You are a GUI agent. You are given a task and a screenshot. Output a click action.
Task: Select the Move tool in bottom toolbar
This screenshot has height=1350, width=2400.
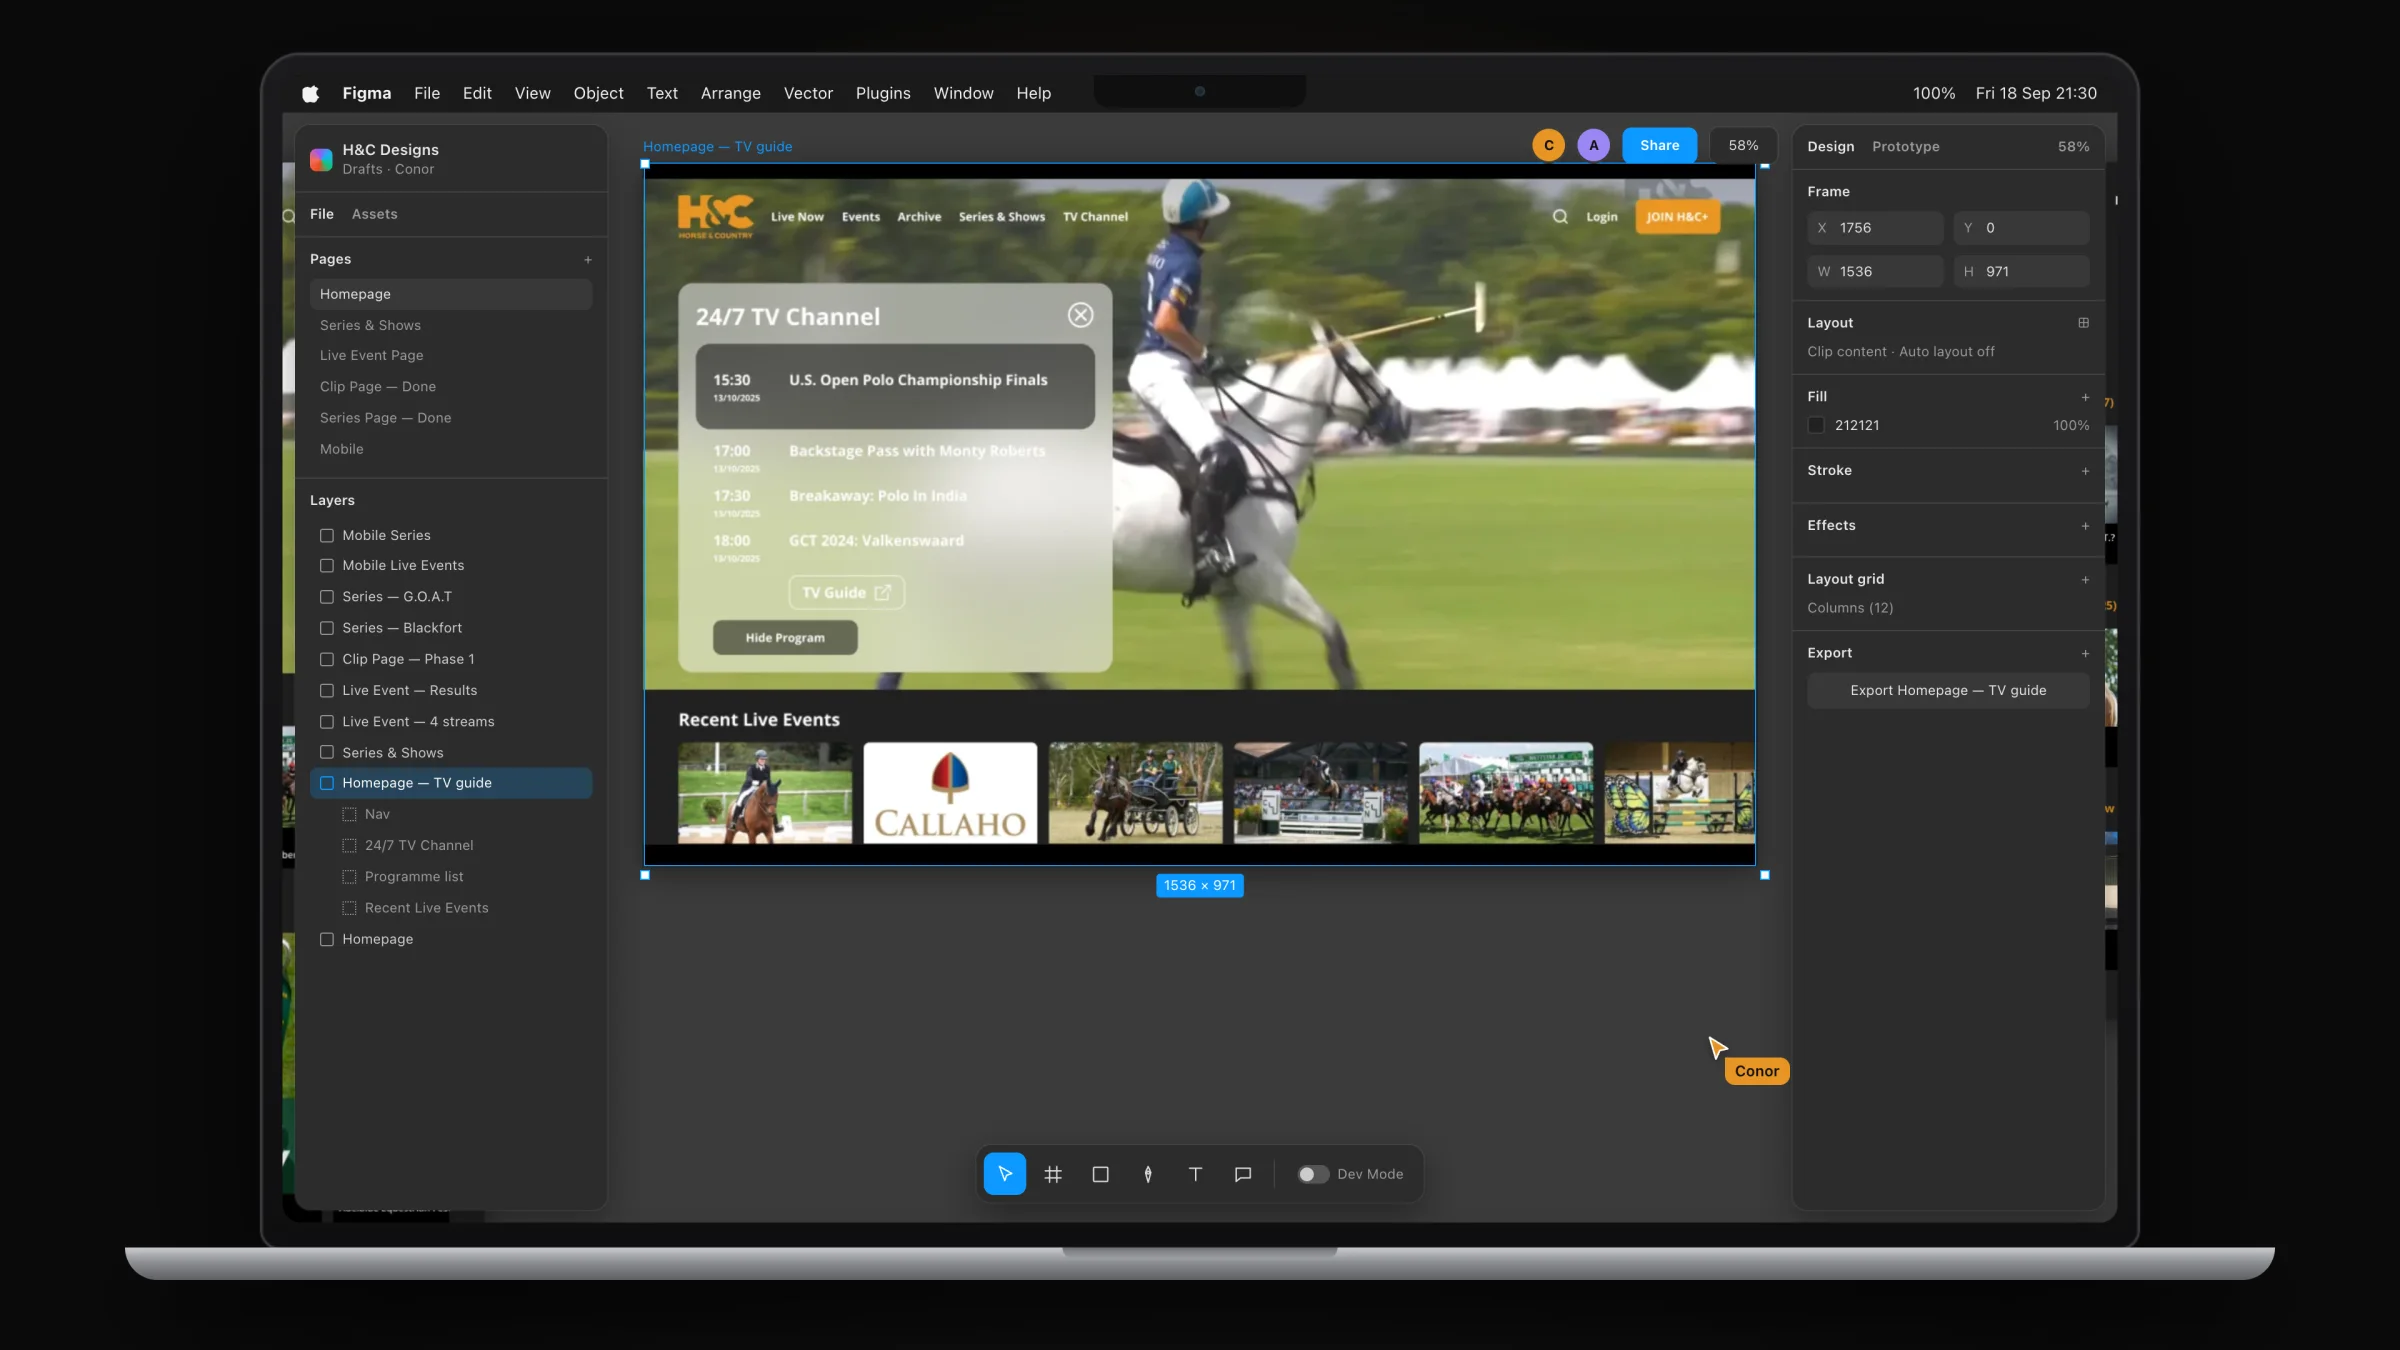click(1004, 1174)
